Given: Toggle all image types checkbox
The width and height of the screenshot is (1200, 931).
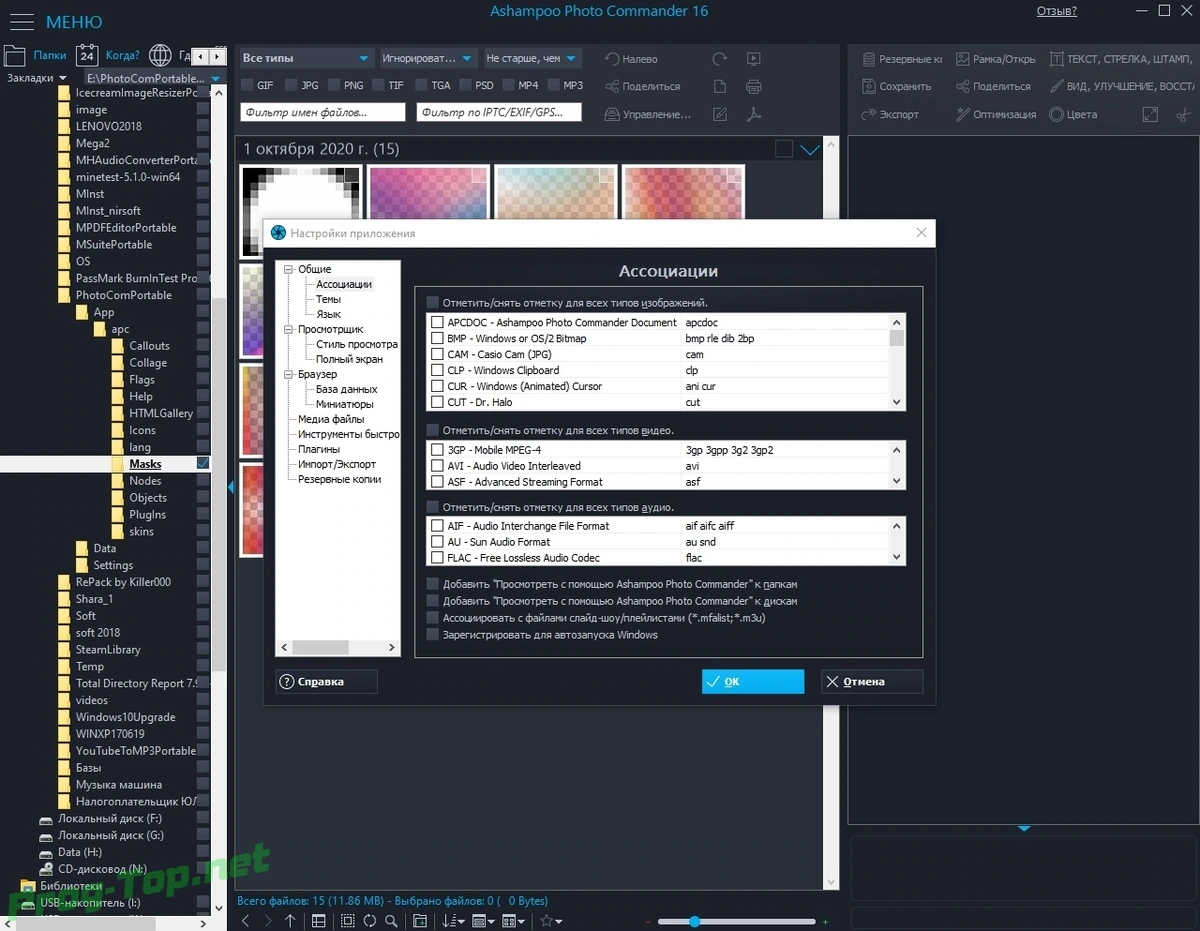Looking at the screenshot, I should (432, 302).
